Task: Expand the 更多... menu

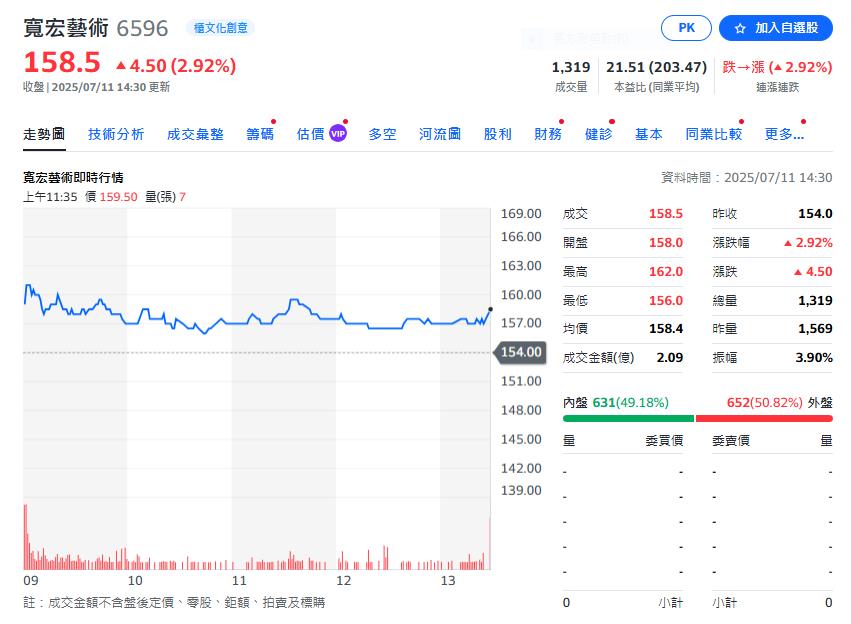Action: 784,134
